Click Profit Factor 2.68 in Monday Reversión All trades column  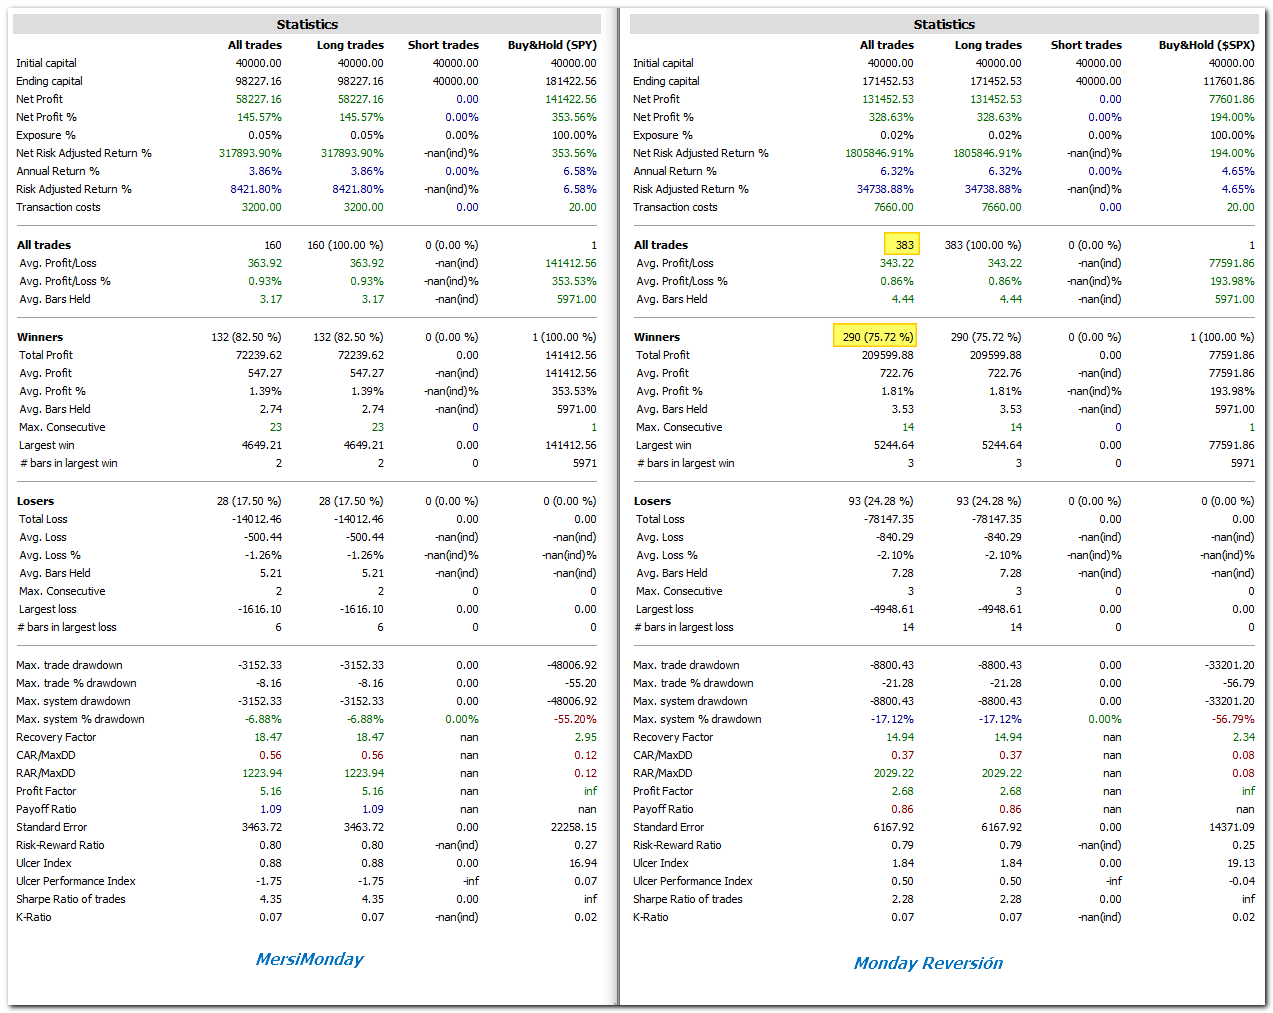(x=903, y=791)
